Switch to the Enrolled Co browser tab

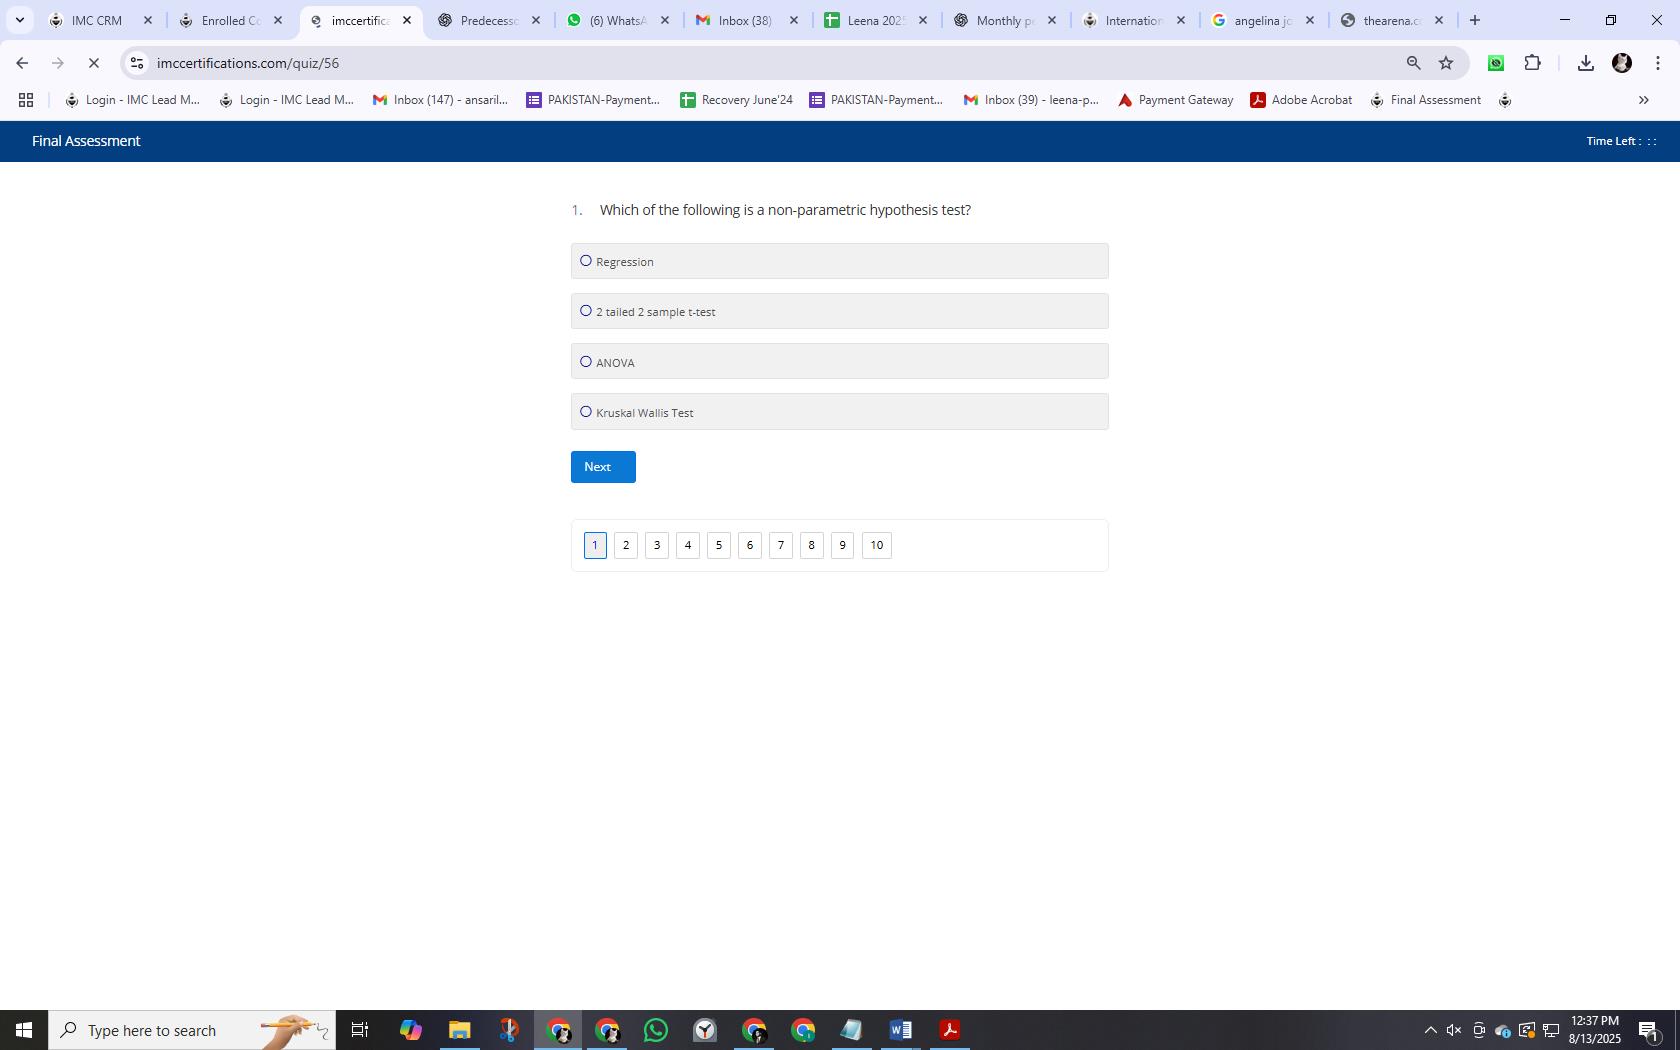click(231, 20)
